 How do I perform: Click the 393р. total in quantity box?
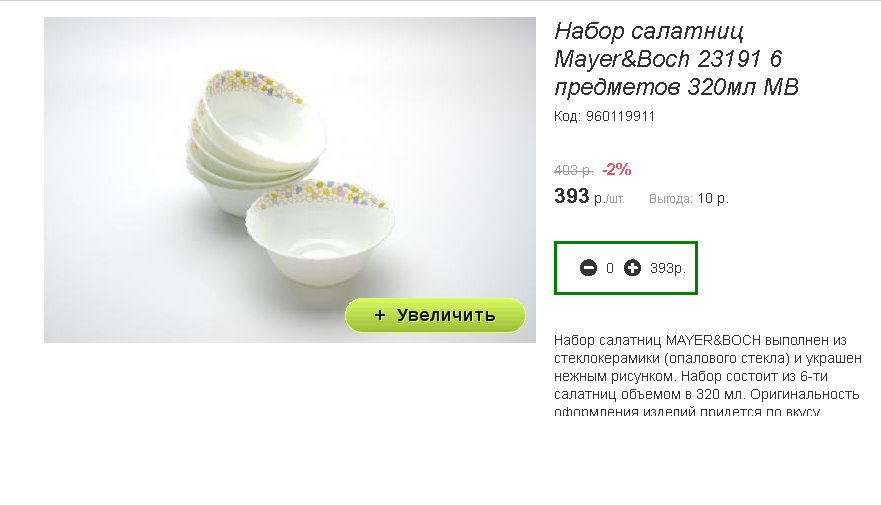(x=667, y=269)
